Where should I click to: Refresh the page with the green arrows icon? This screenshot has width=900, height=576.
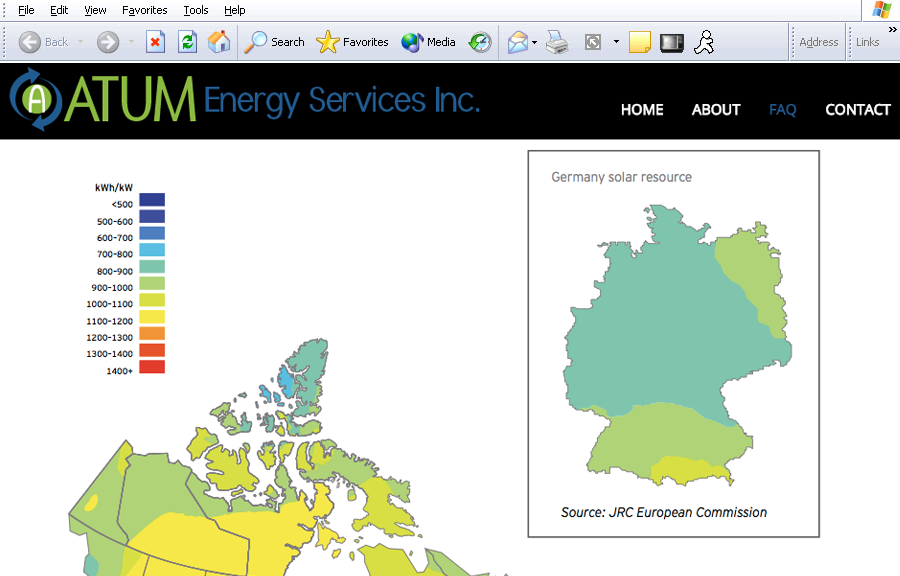click(x=187, y=42)
